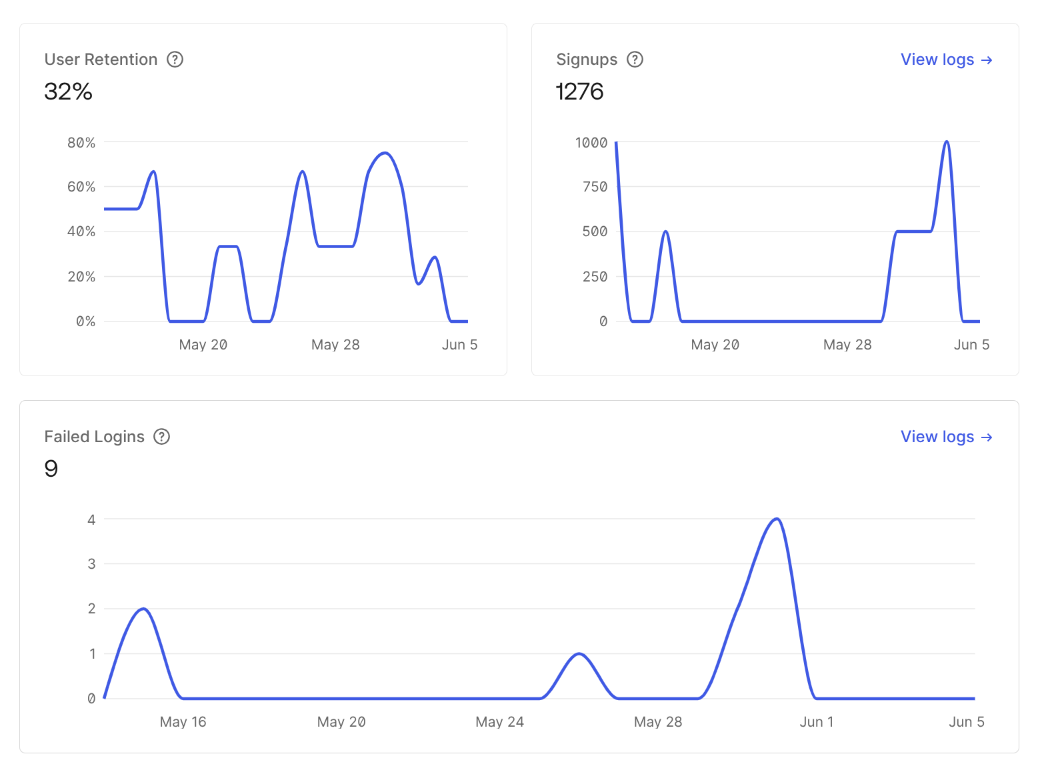Screen dimensions: 1058x771
Task: Click the Failed Logins question mark icon
Action: [162, 437]
